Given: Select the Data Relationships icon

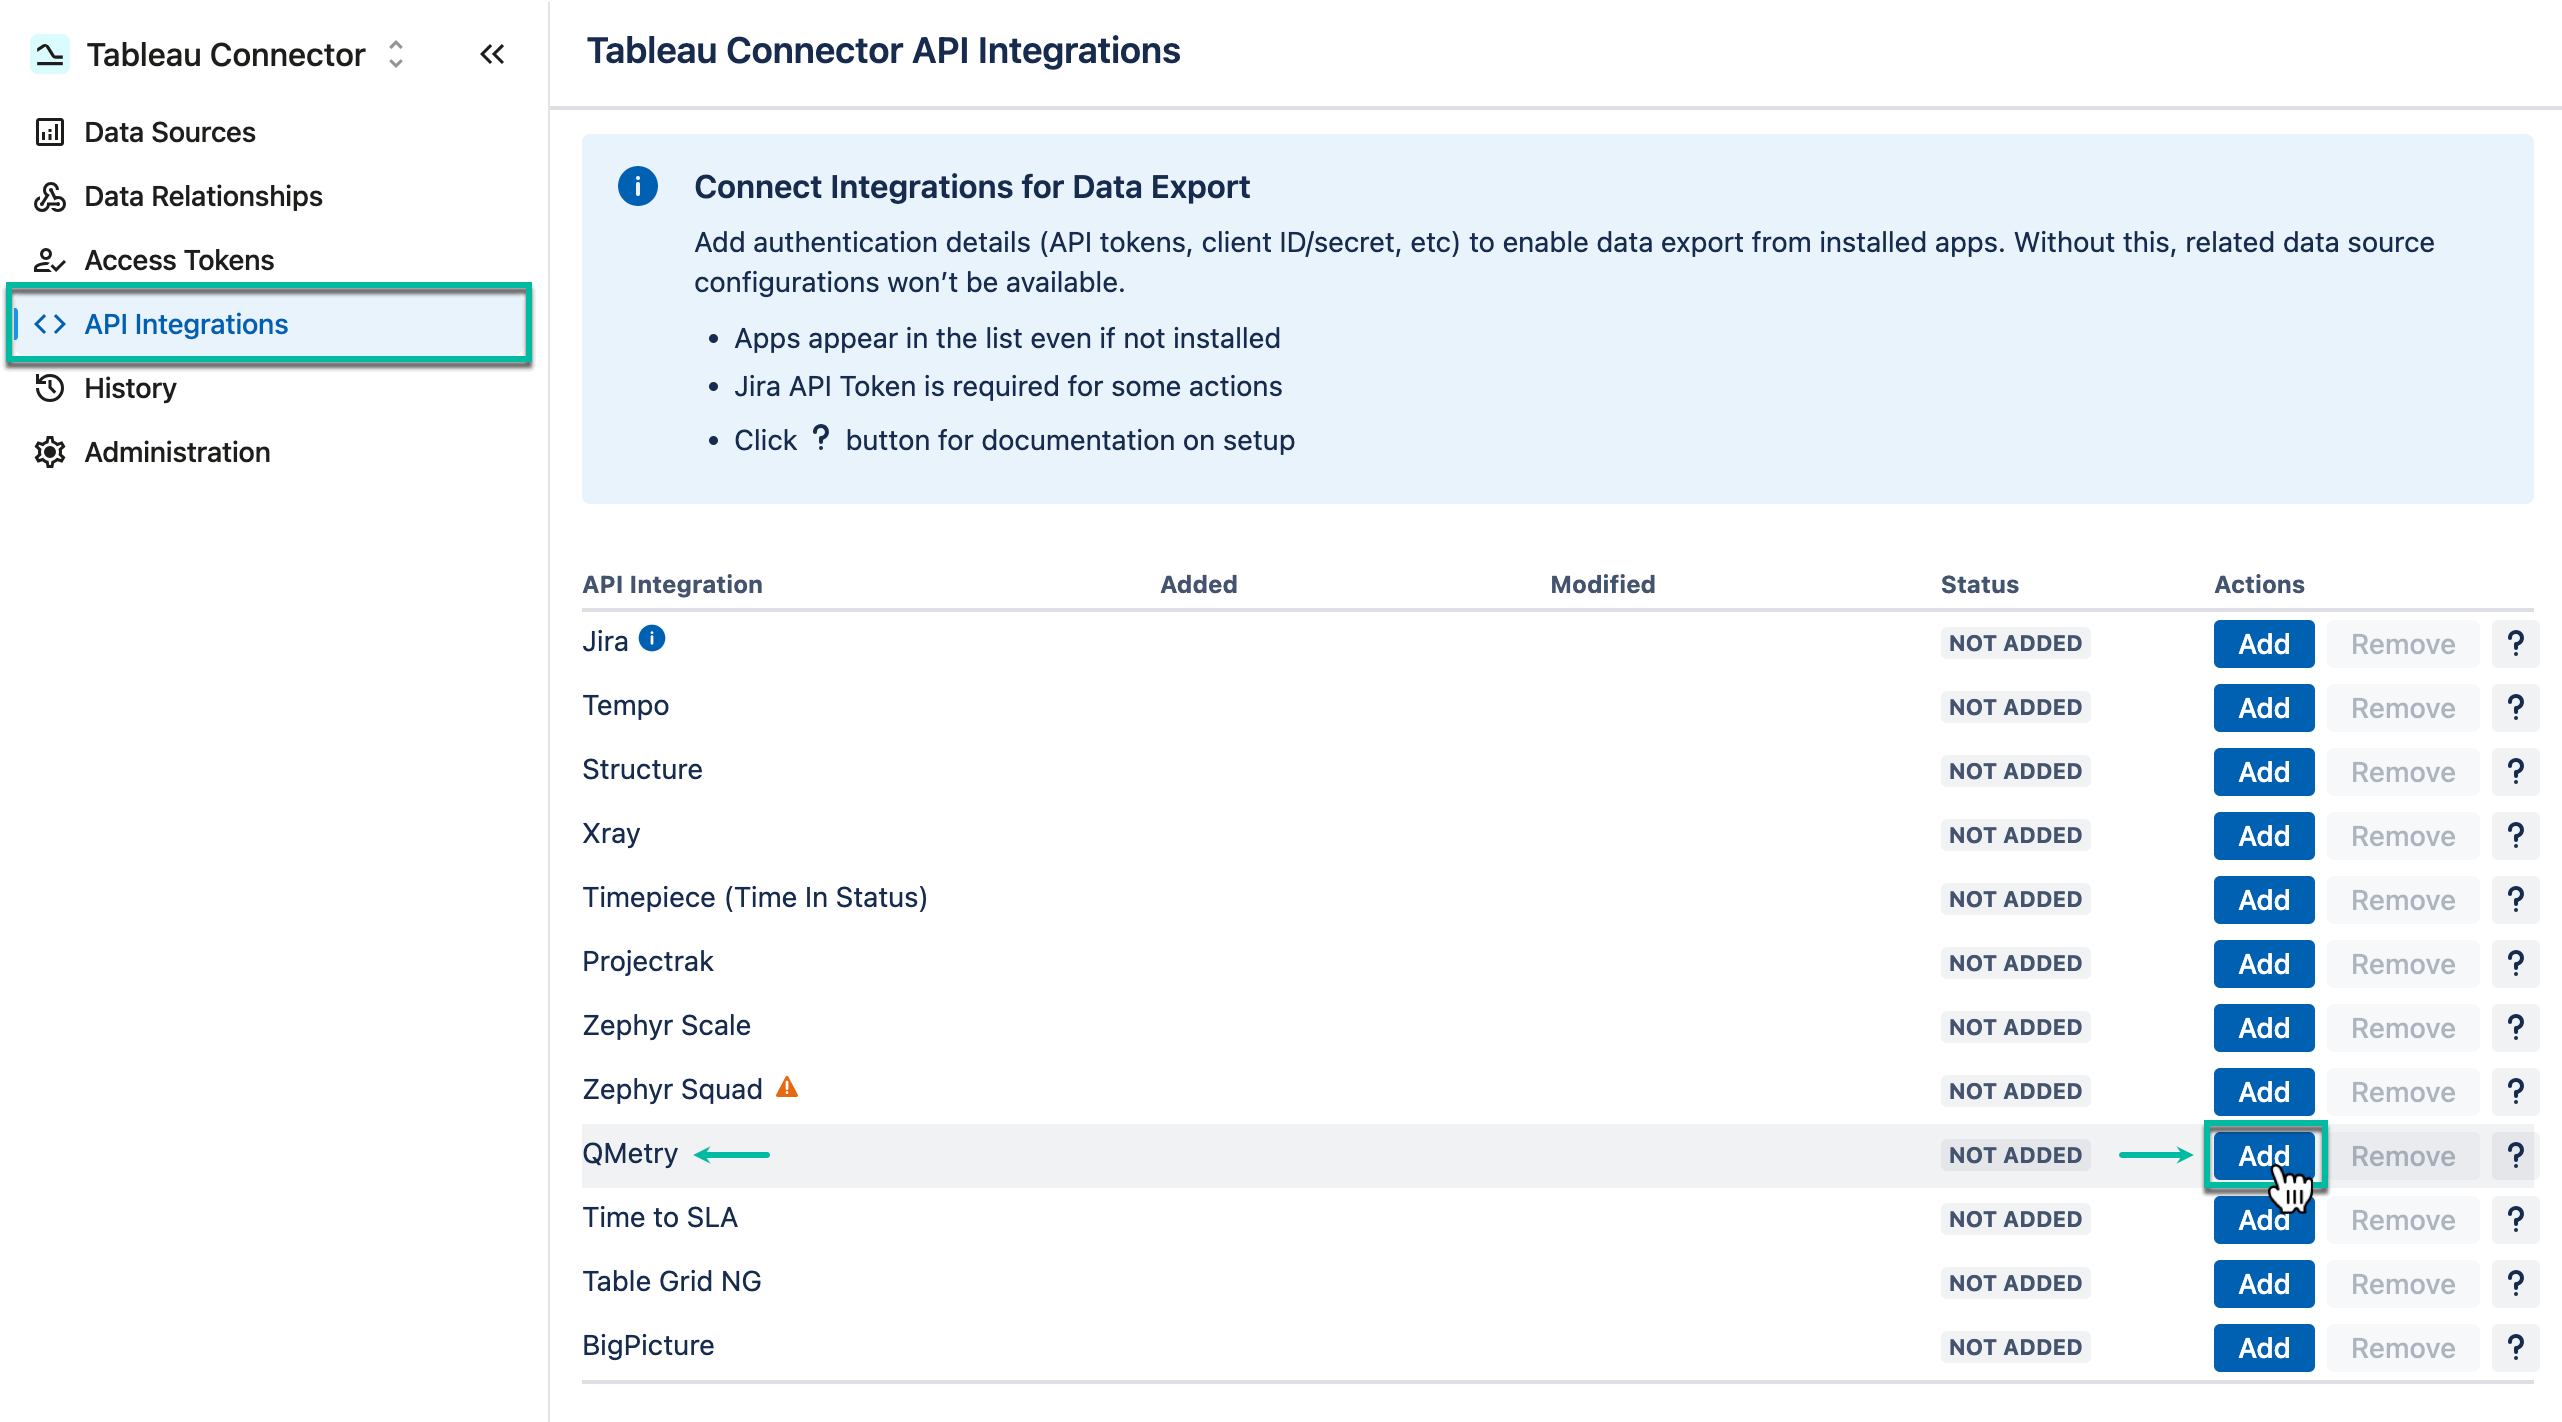Looking at the screenshot, I should point(50,196).
